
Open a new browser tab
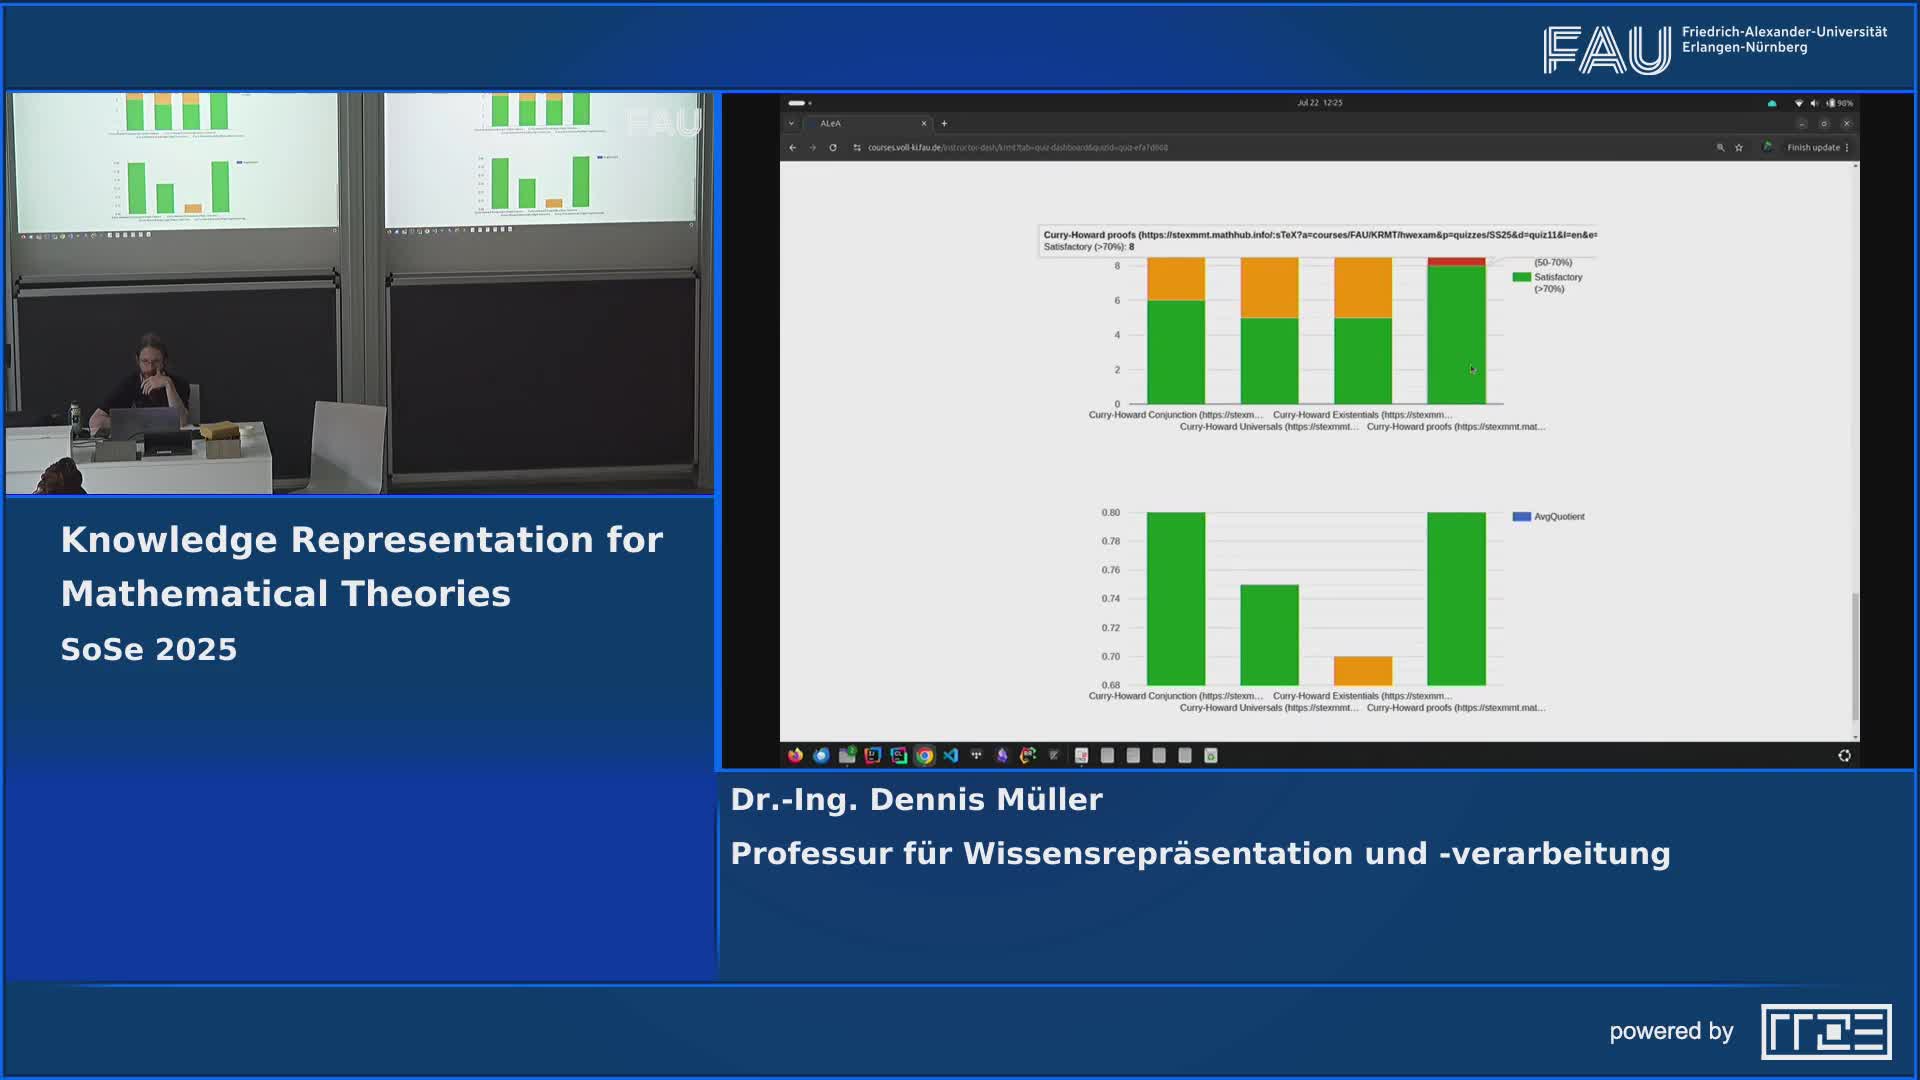tap(944, 124)
